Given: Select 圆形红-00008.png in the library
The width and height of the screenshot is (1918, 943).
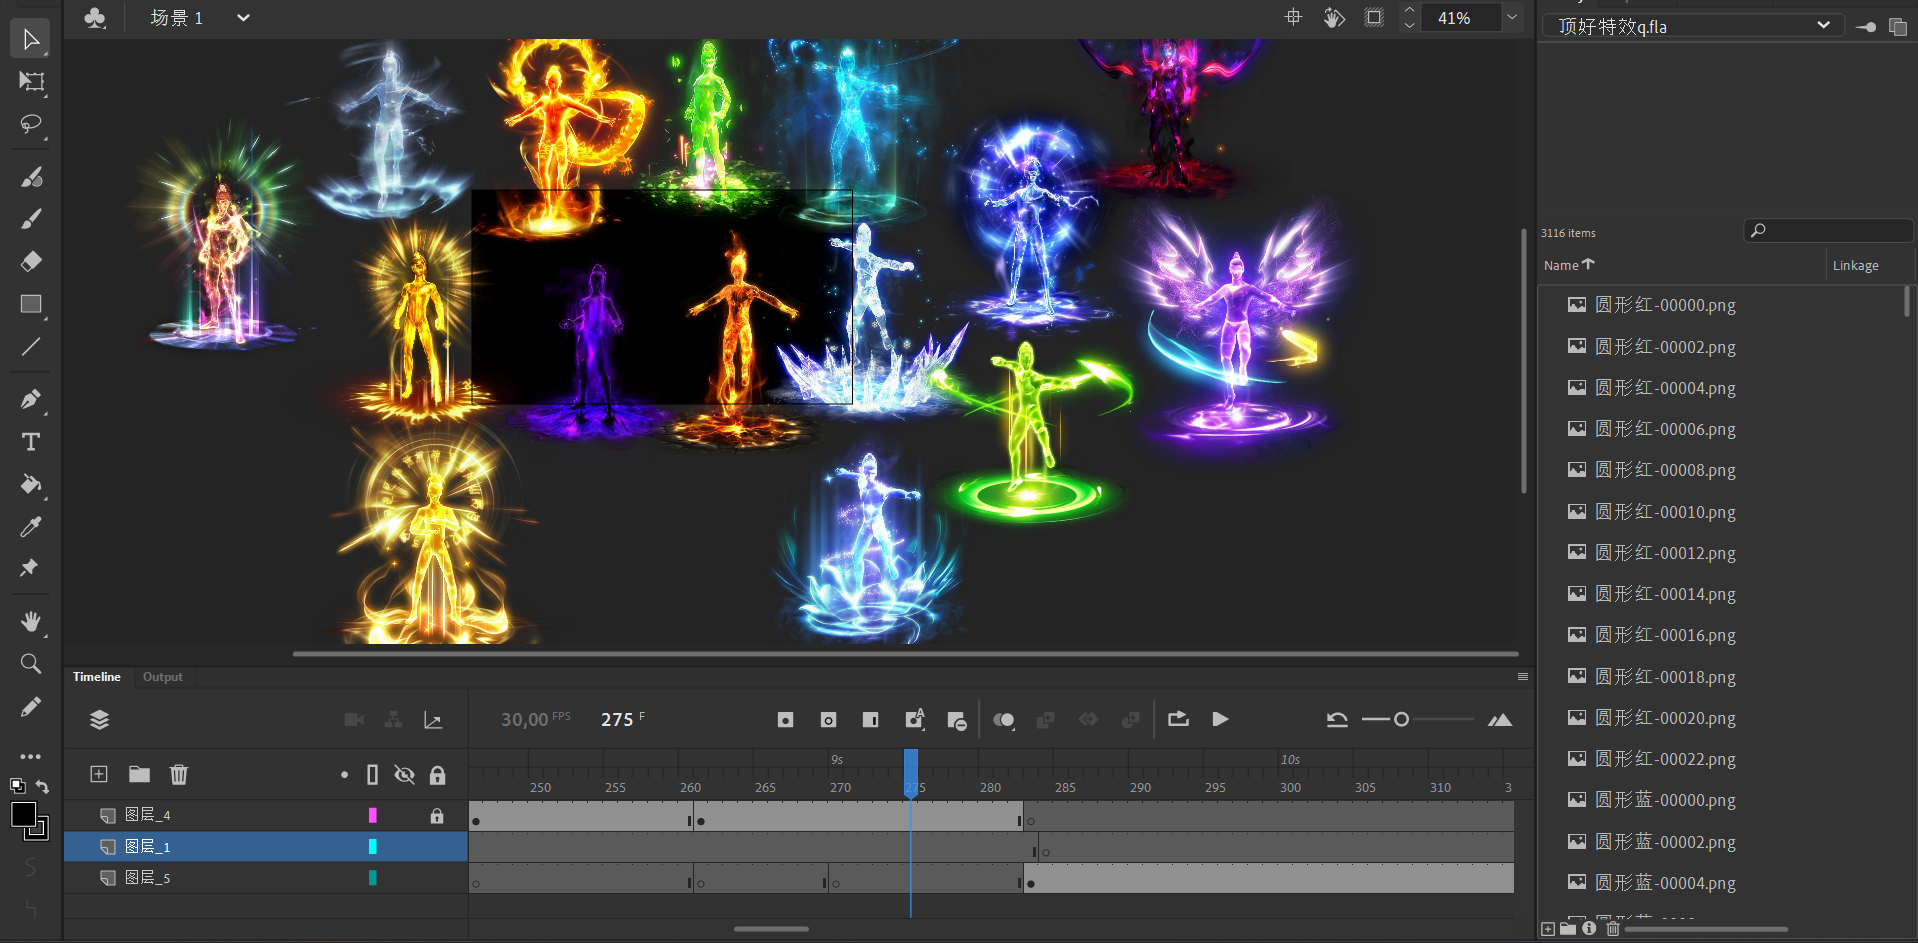Looking at the screenshot, I should pyautogui.click(x=1664, y=470).
